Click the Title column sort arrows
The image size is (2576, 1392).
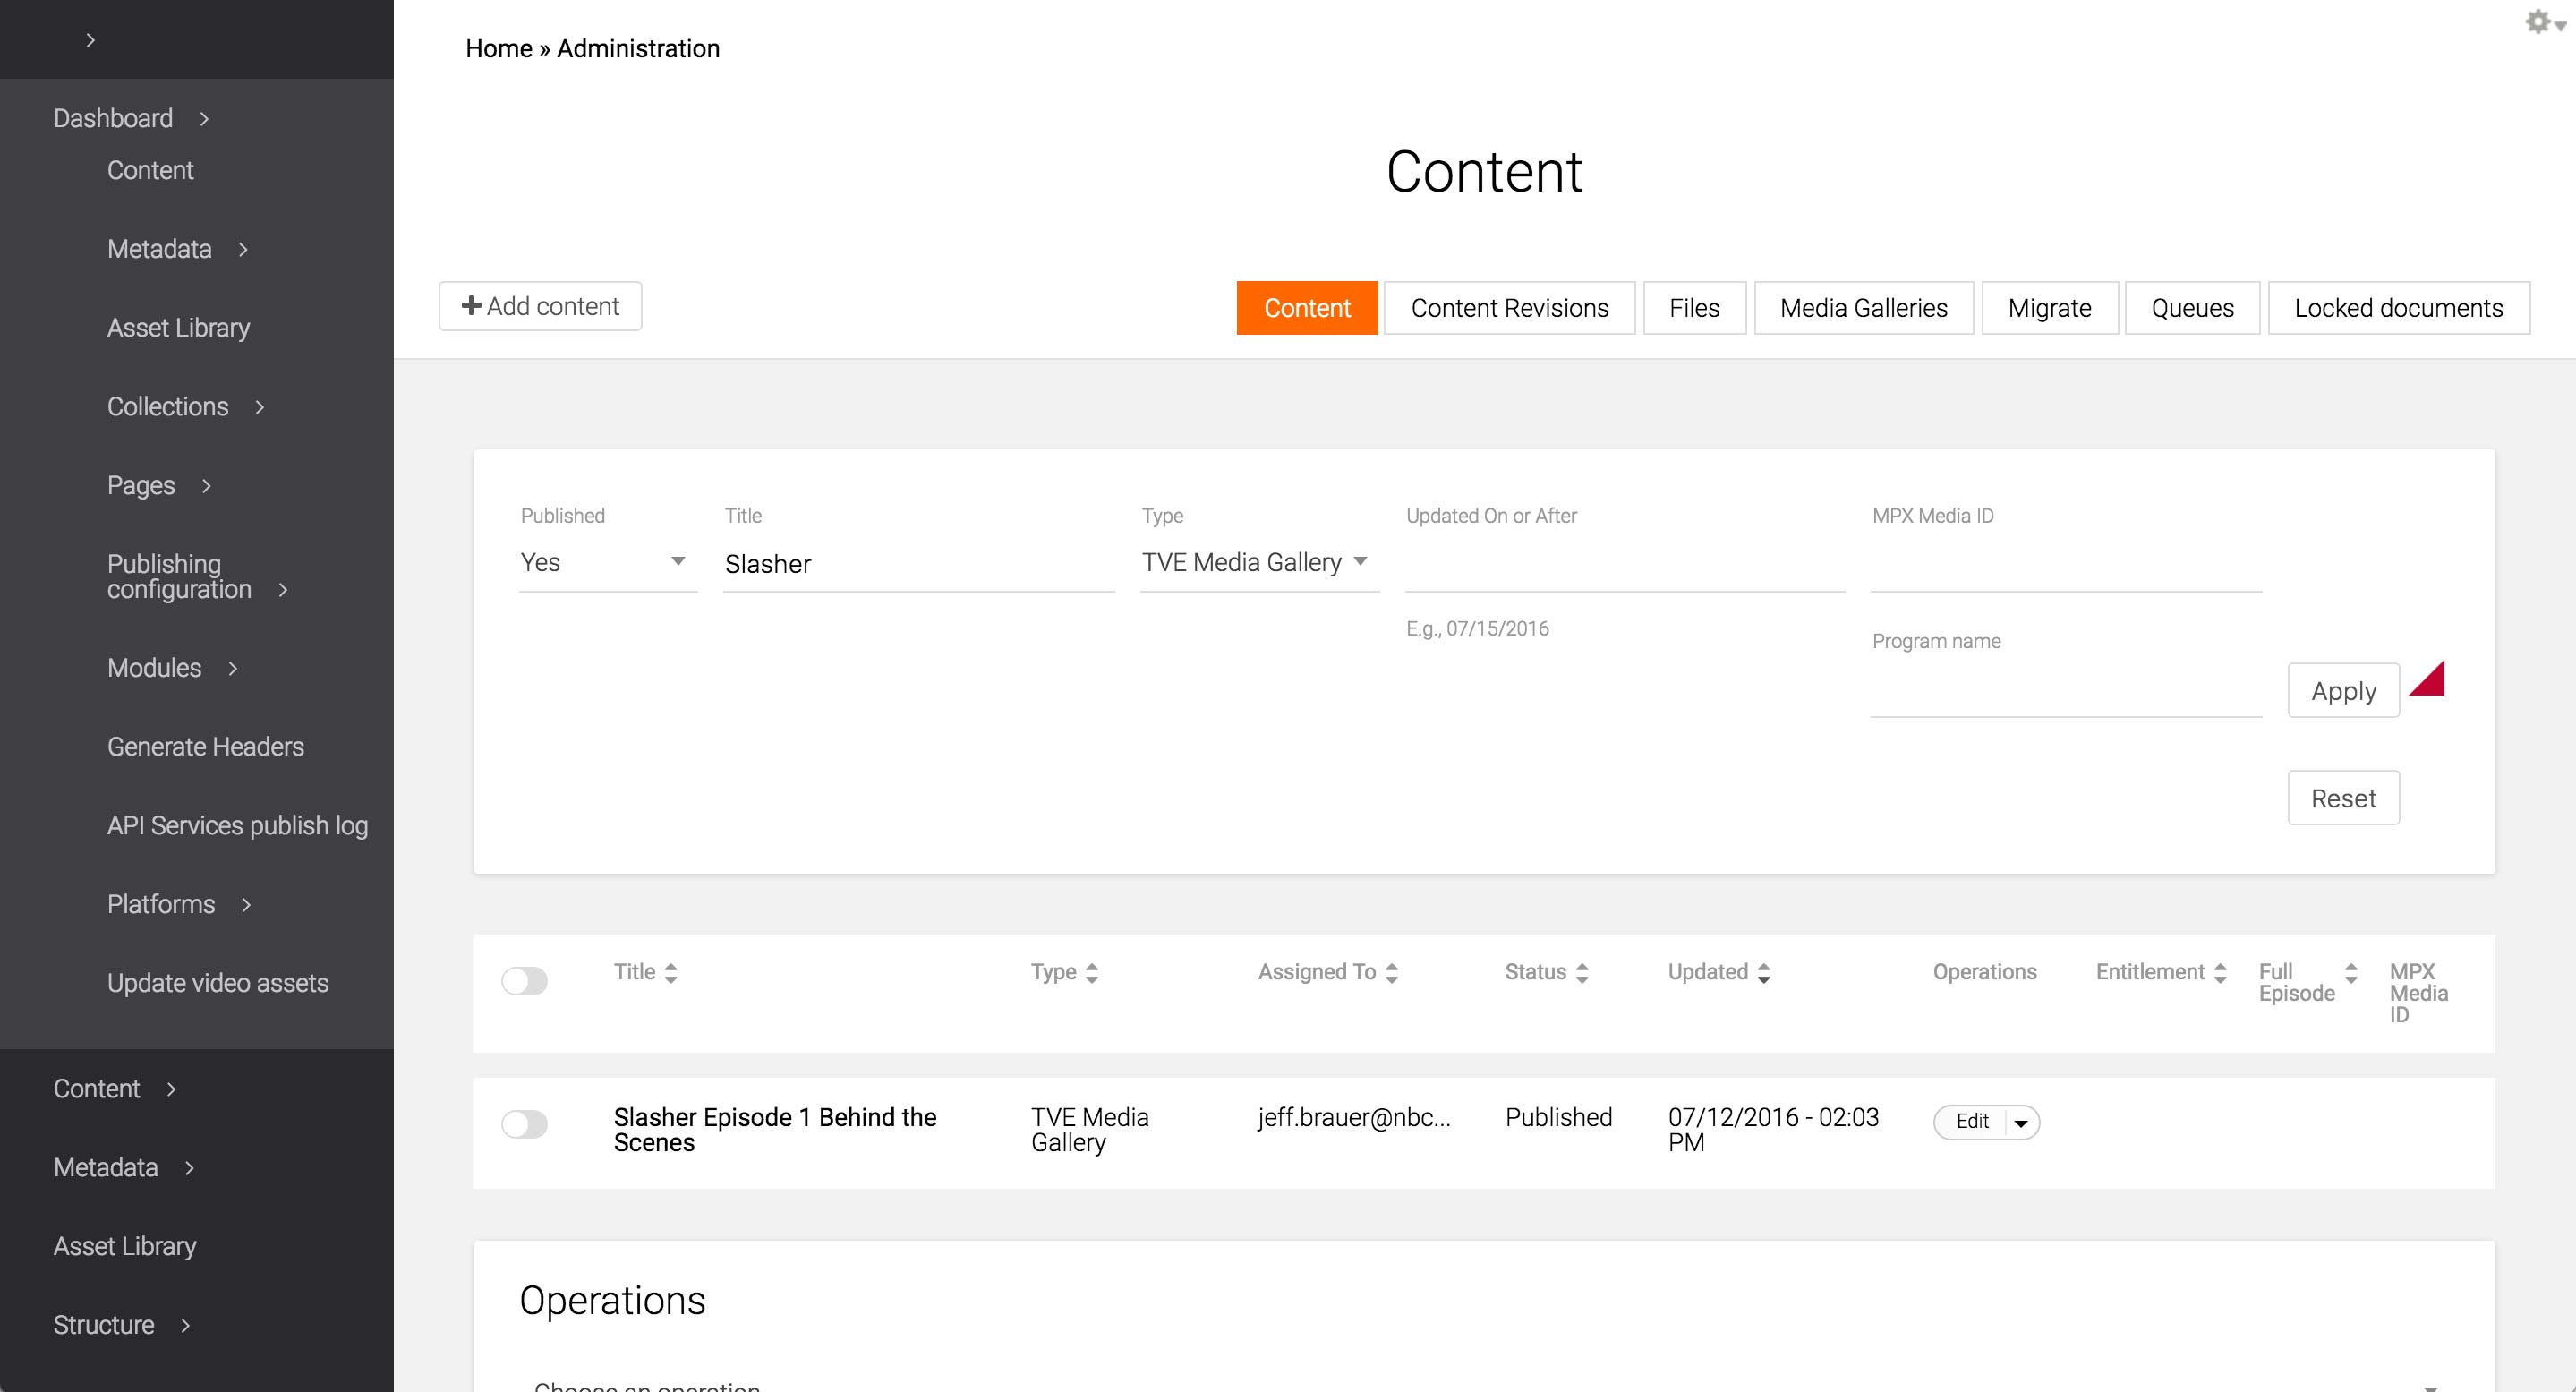pyautogui.click(x=671, y=973)
